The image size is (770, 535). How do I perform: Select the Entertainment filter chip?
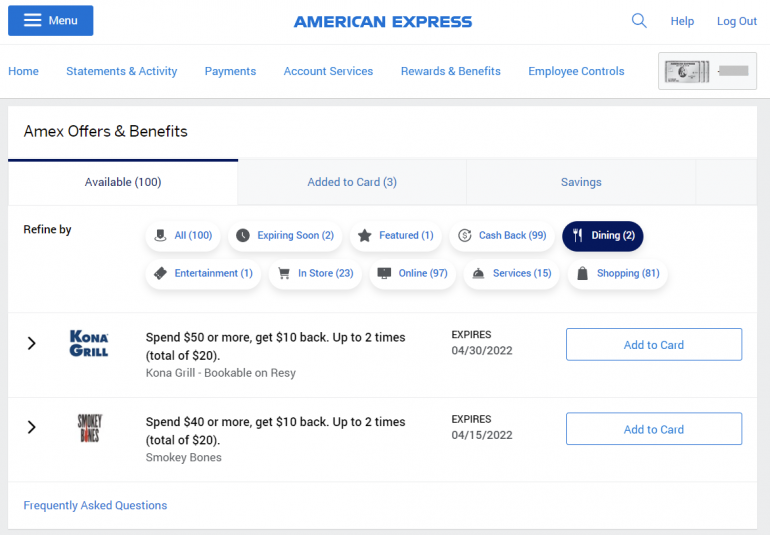[x=203, y=273]
